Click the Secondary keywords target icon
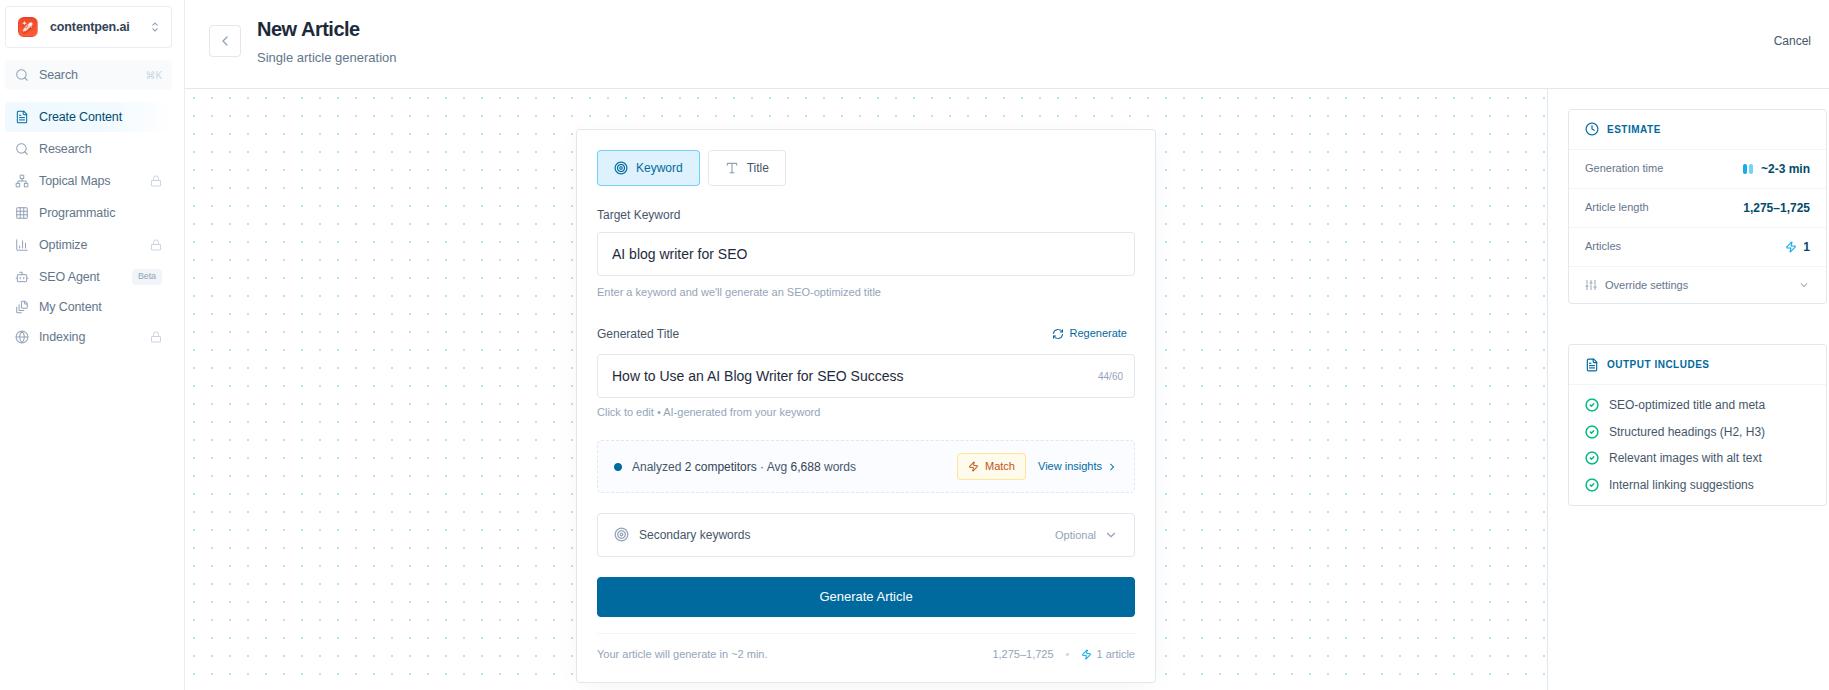Image resolution: width=1829 pixels, height=690 pixels. [621, 535]
